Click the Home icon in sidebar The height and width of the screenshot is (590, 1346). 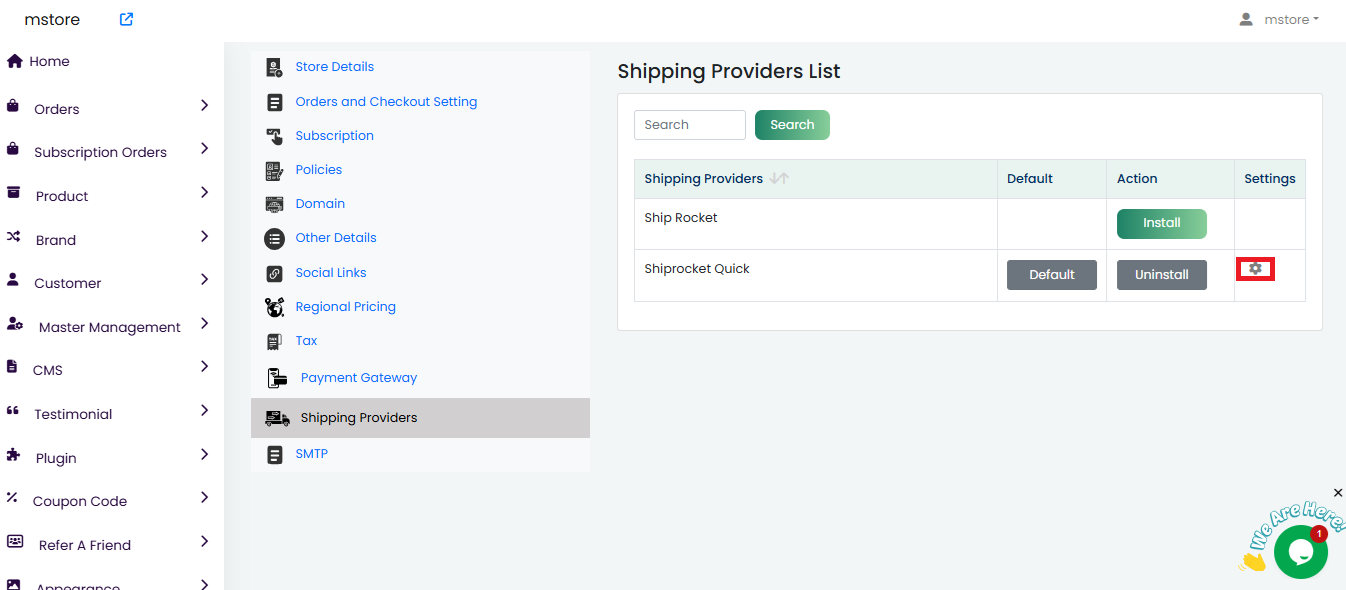tap(15, 61)
